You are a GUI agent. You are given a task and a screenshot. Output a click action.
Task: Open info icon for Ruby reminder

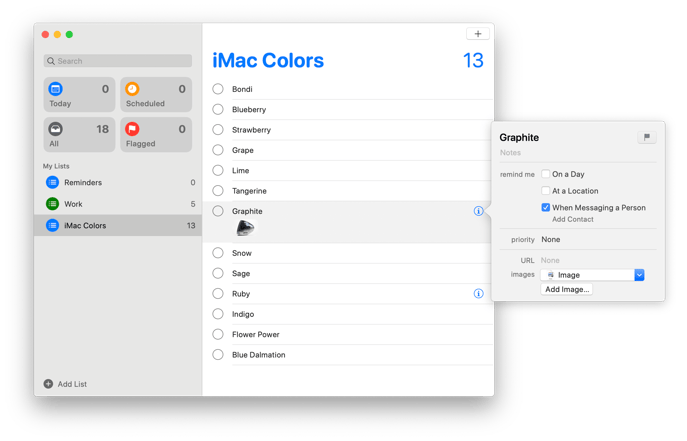478,293
